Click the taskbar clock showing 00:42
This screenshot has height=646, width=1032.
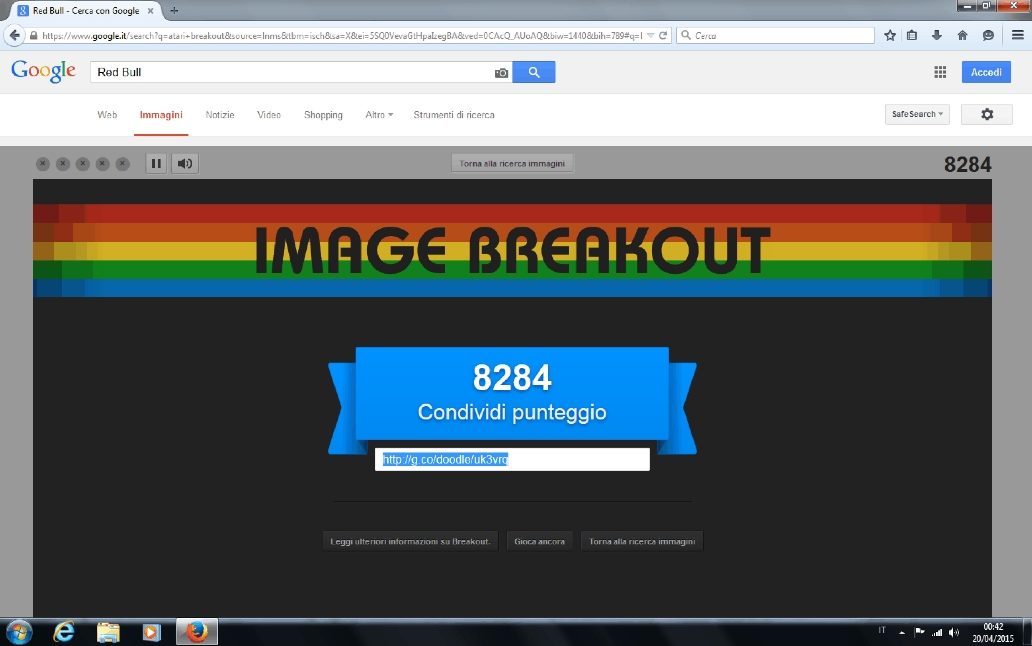(x=993, y=632)
